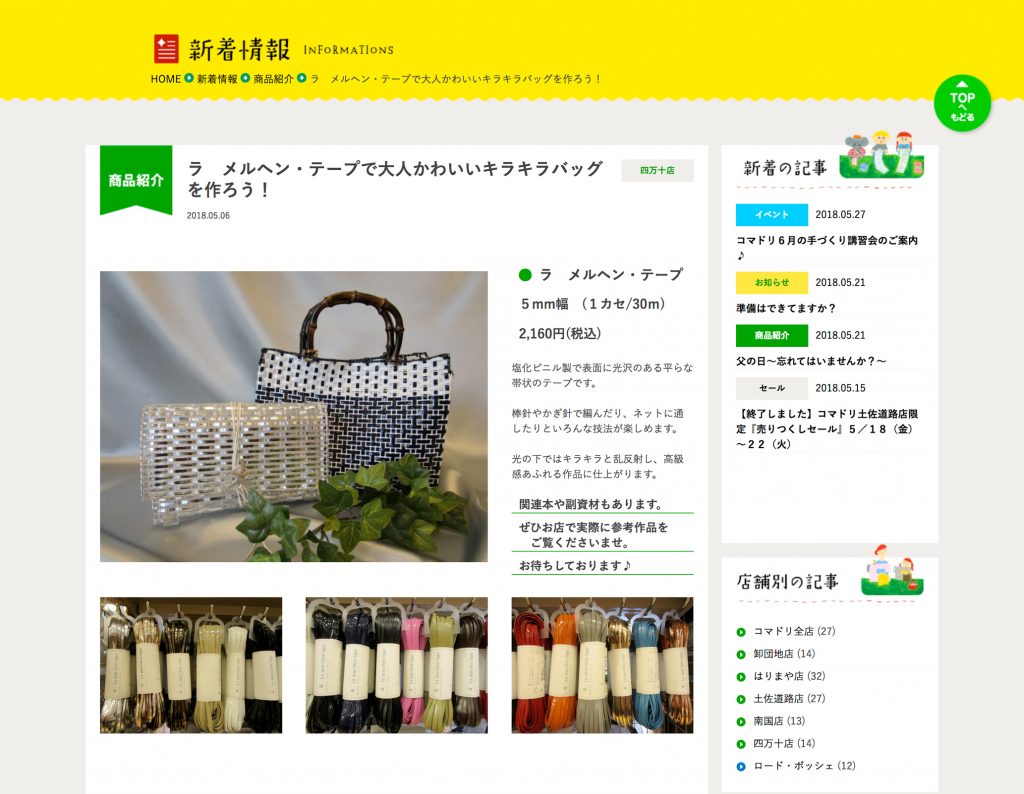1024x794 pixels.
Task: Click the green bullet beside コマドリ全店
Action: (x=741, y=632)
